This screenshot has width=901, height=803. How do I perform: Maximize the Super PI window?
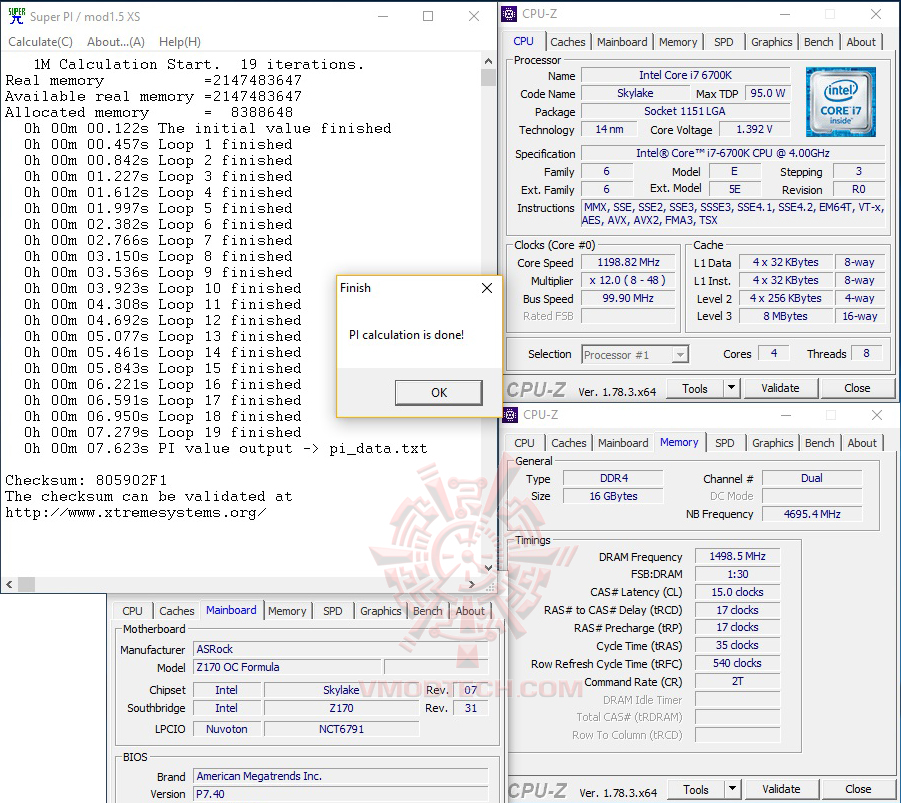point(428,16)
